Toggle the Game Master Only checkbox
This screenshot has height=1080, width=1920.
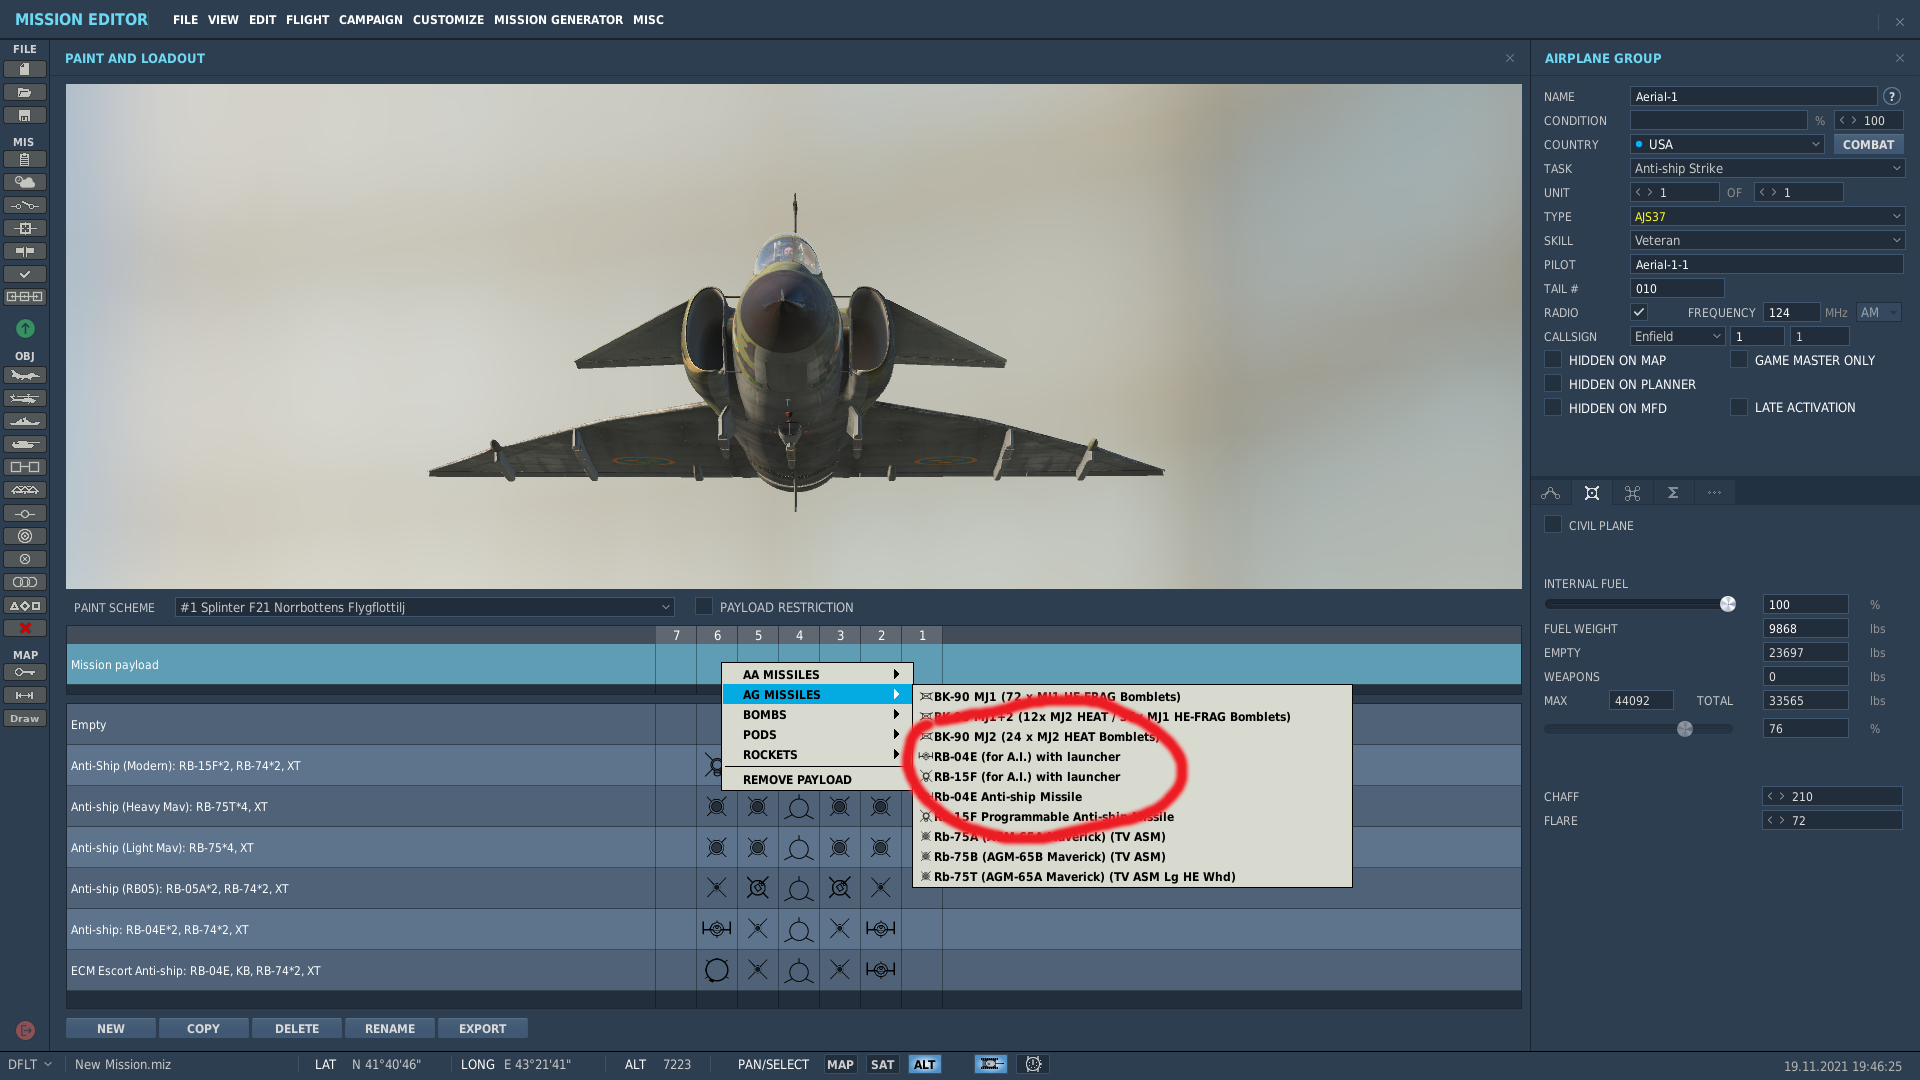click(1739, 359)
